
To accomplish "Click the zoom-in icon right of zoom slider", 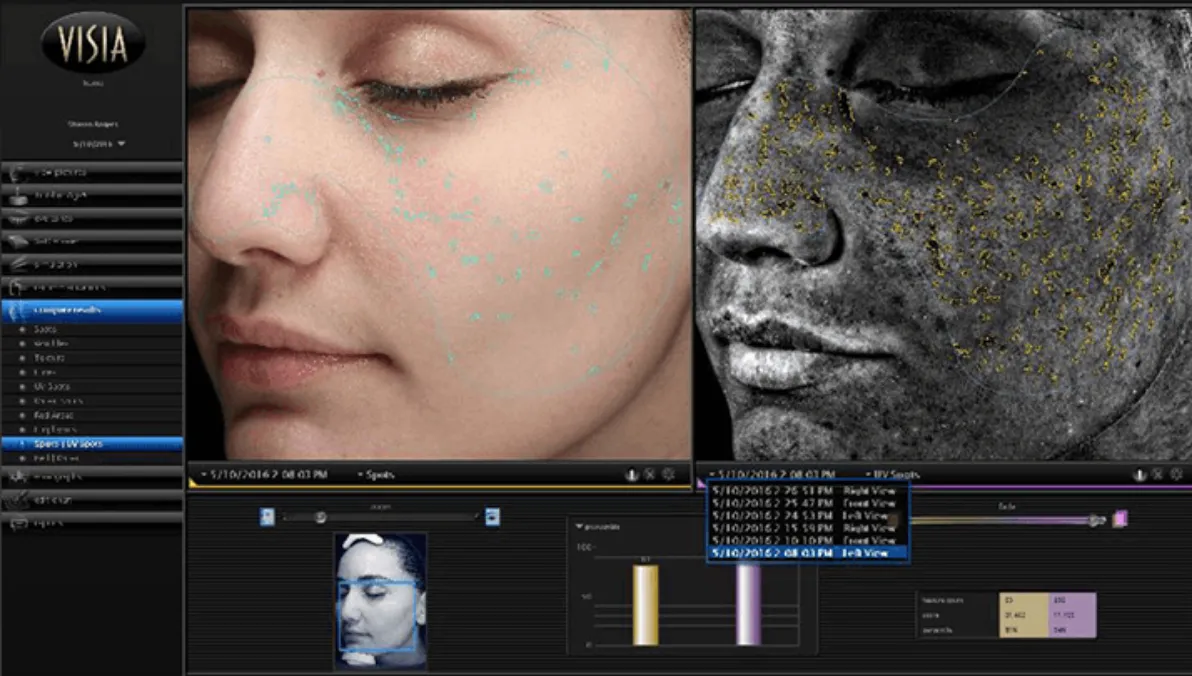I will click(x=492, y=516).
